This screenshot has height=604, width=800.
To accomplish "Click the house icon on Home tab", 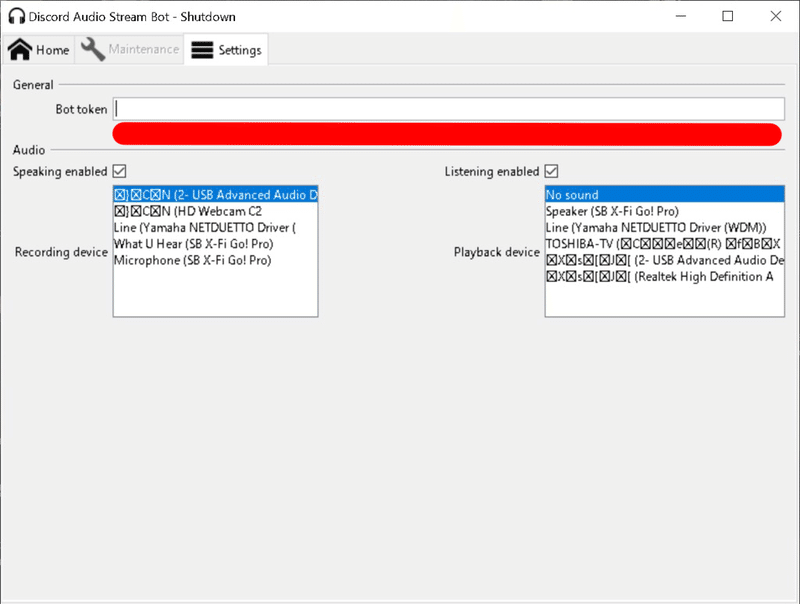I will 20,49.
